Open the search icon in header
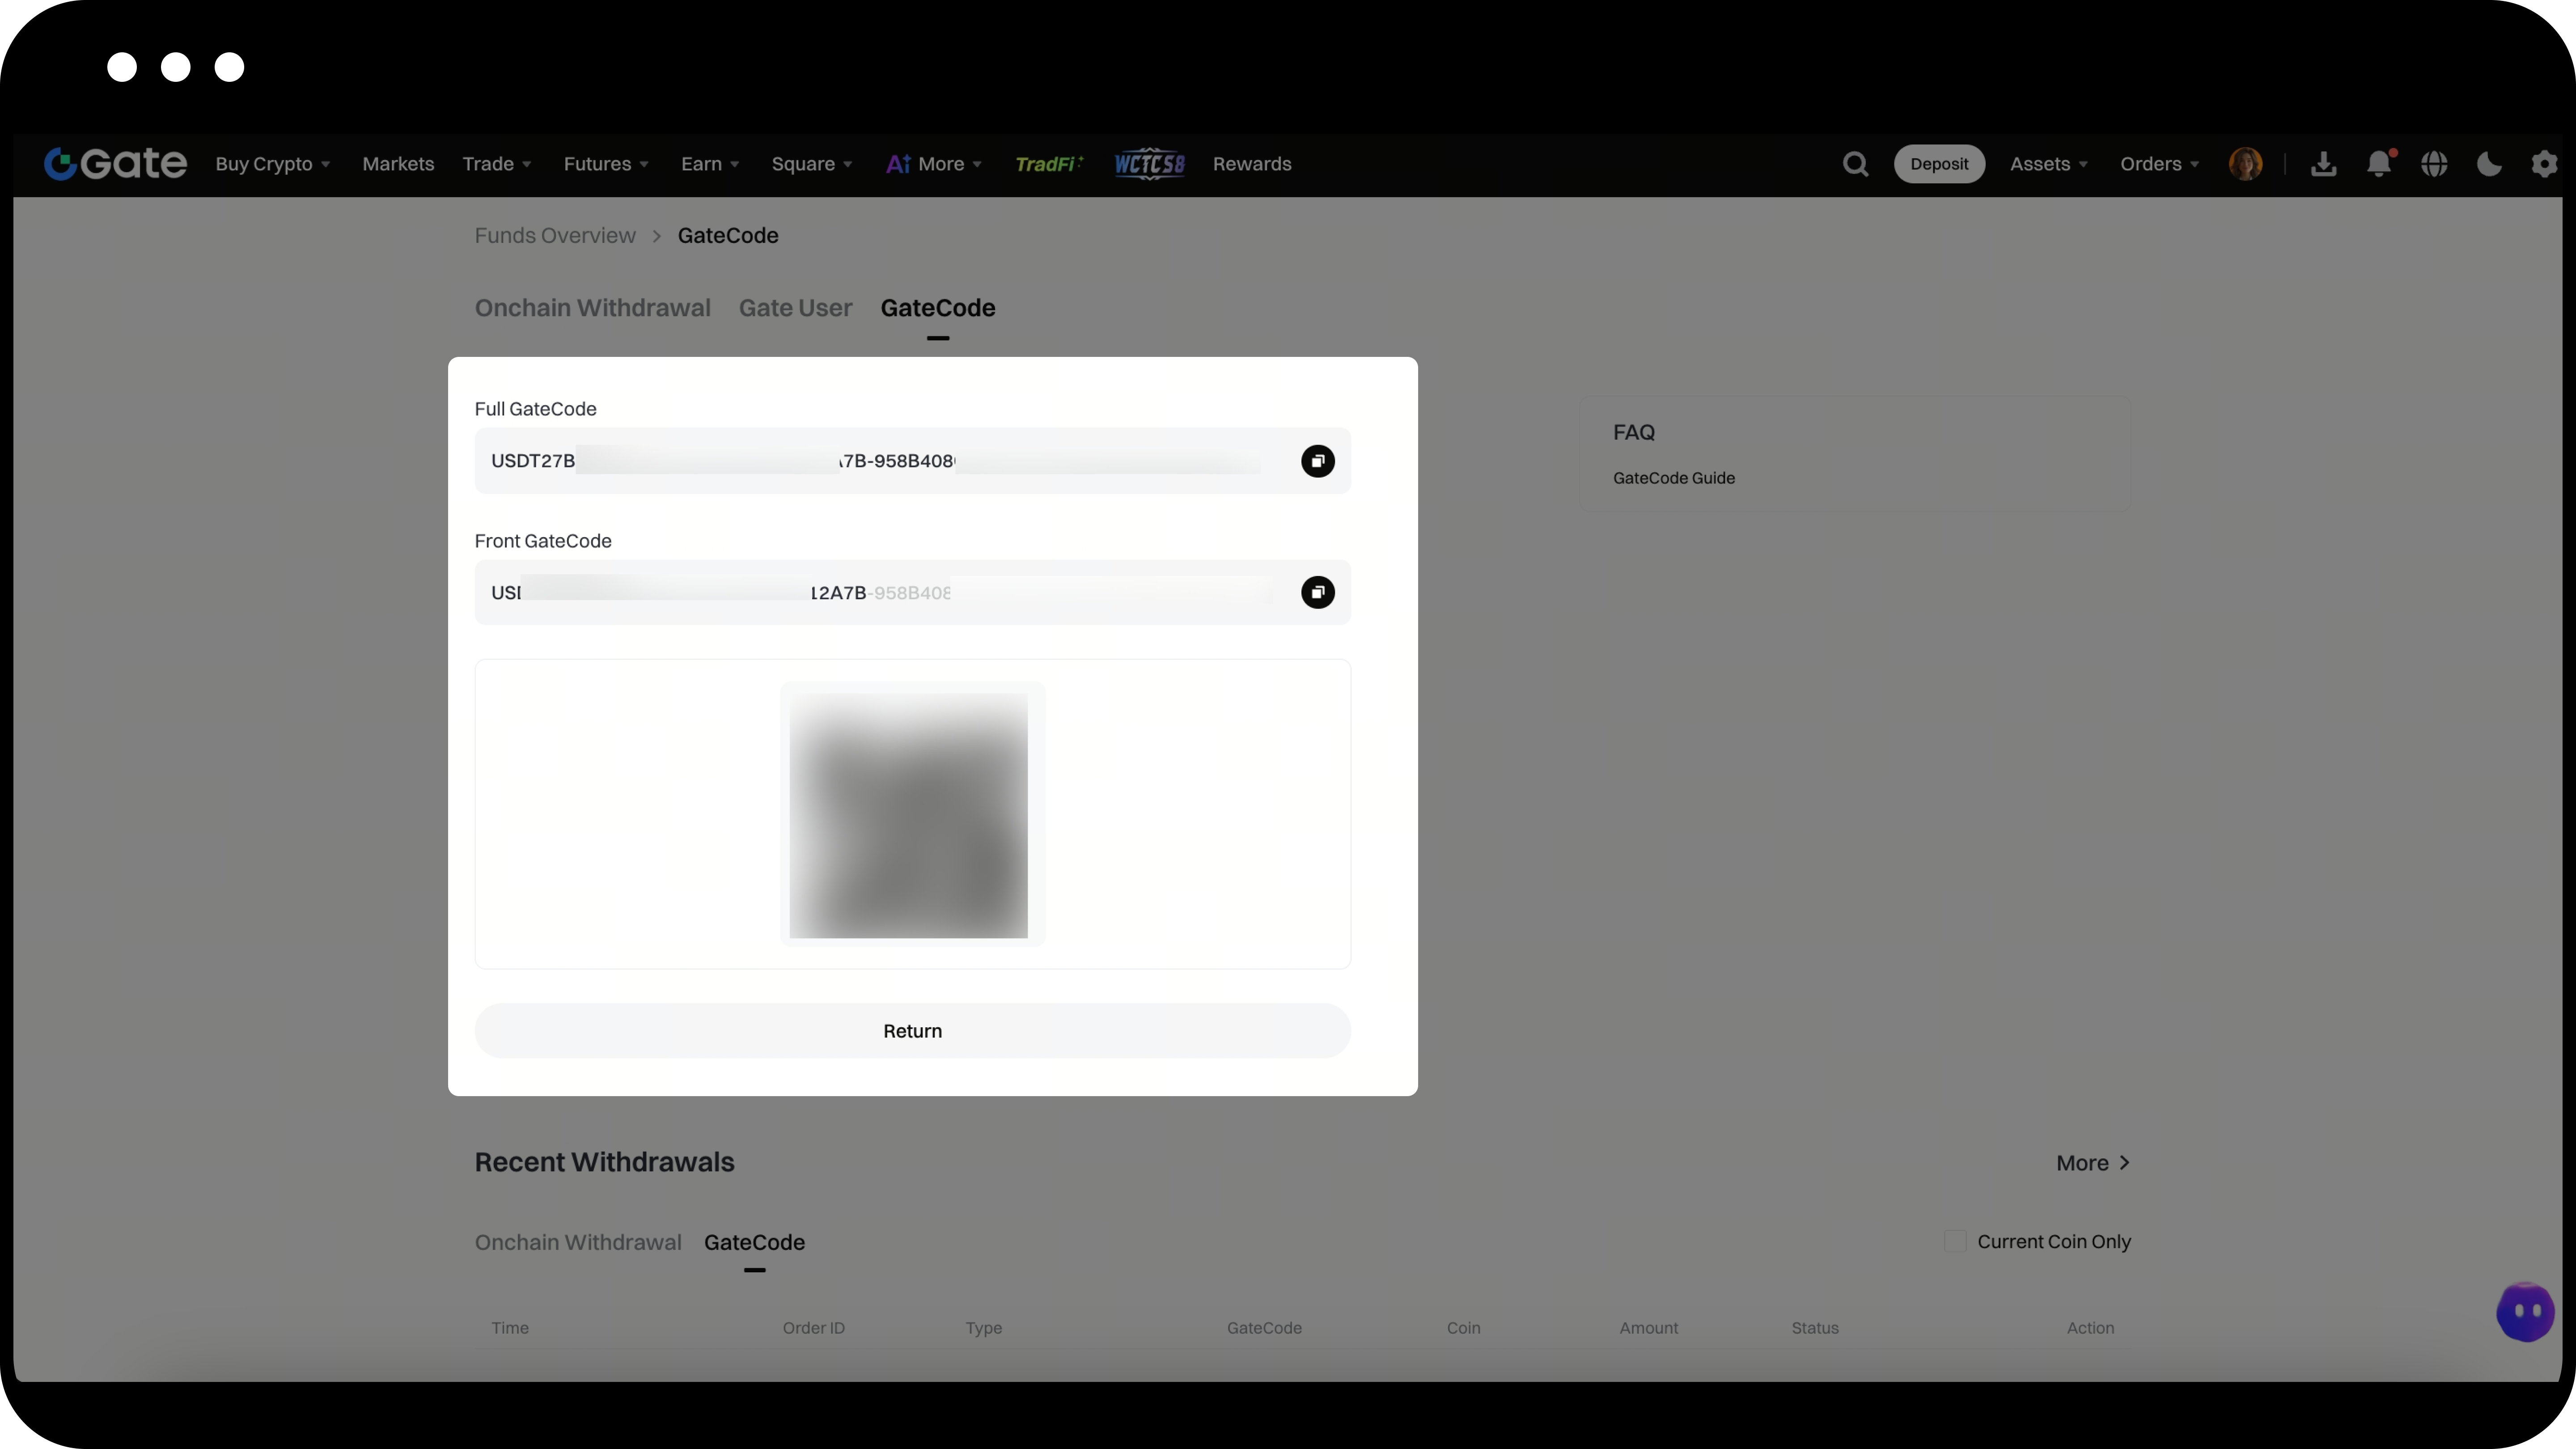This screenshot has width=2576, height=1449. 1855,164
